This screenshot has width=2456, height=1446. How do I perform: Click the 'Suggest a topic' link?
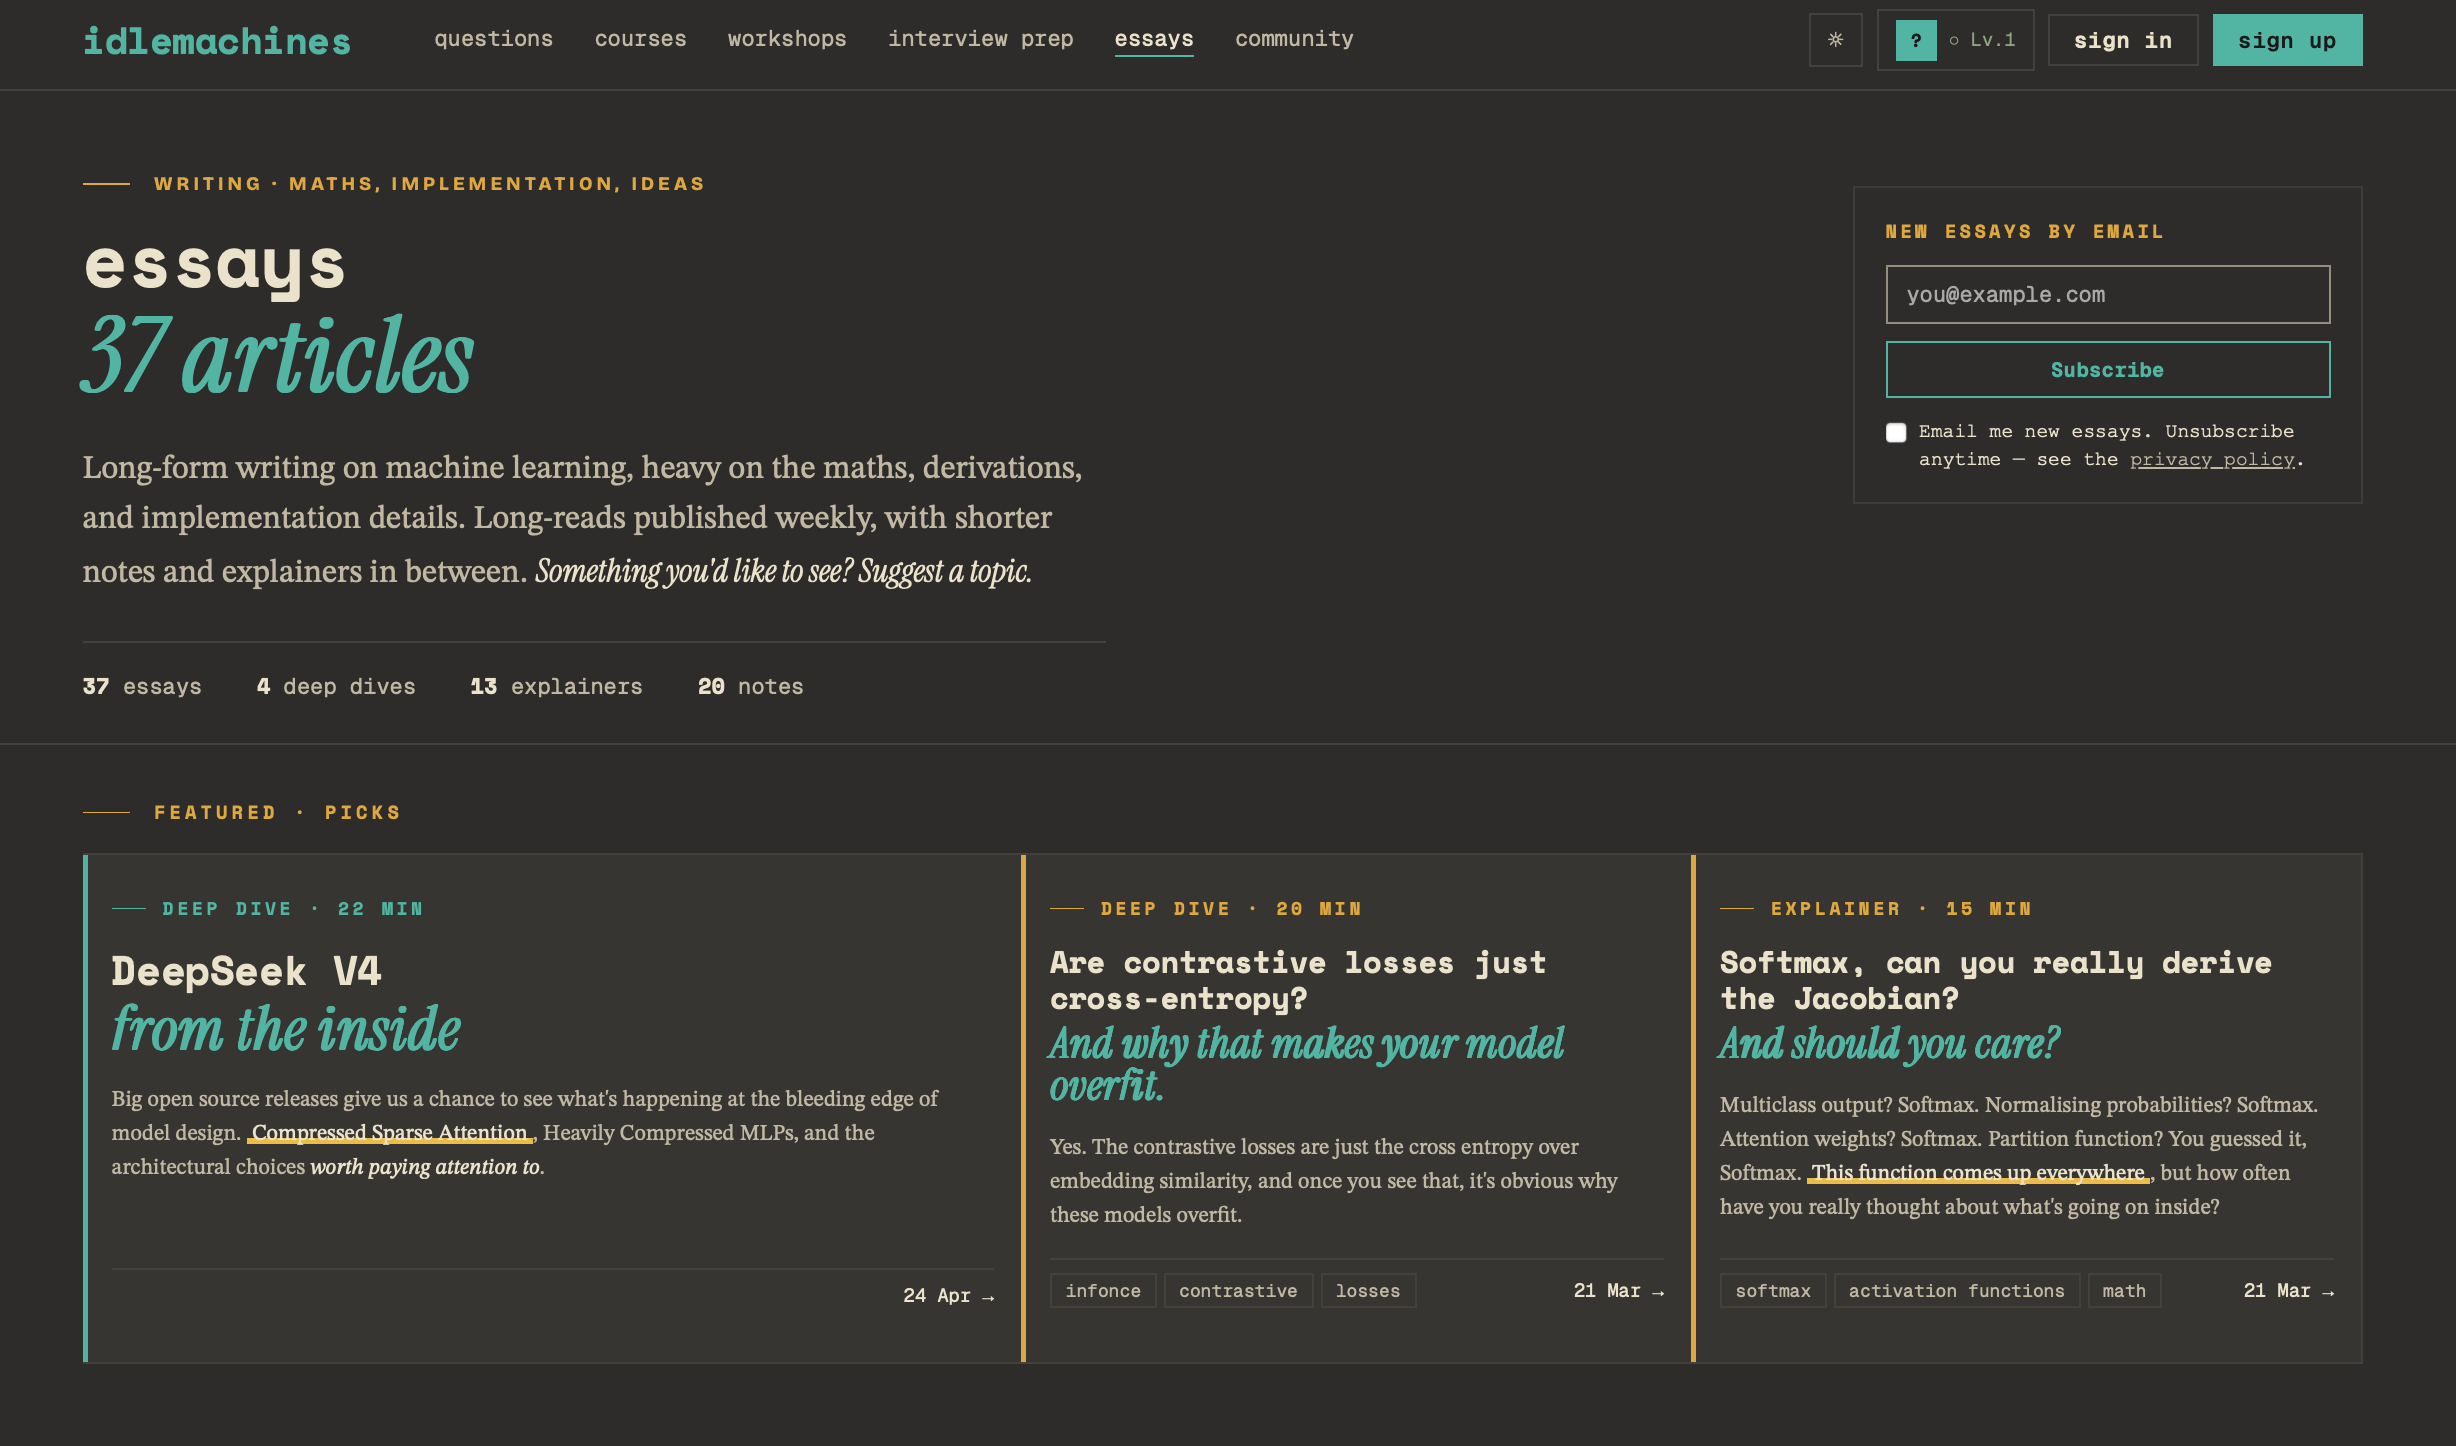click(x=945, y=571)
